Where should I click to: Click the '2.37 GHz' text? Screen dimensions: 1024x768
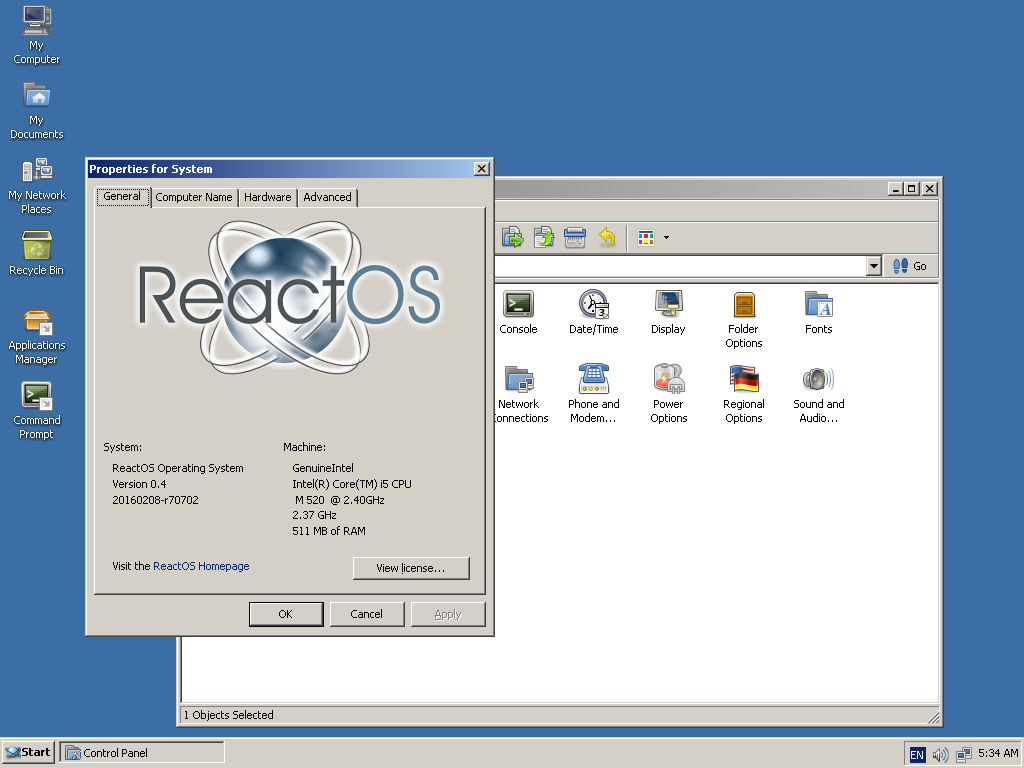(x=315, y=515)
